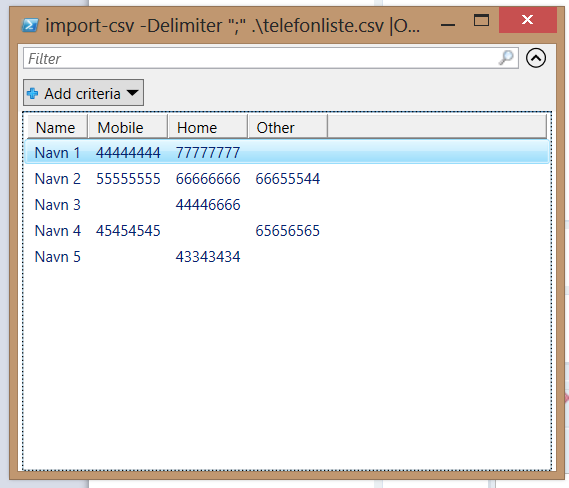Select the Navn 2 row

(x=287, y=179)
